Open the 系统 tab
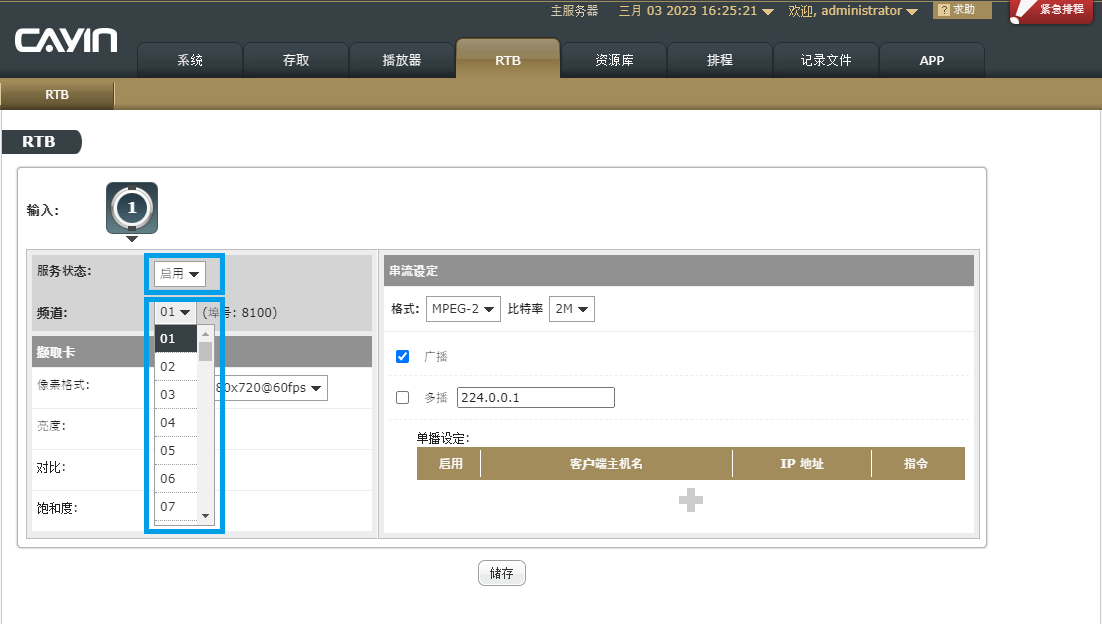 point(190,60)
